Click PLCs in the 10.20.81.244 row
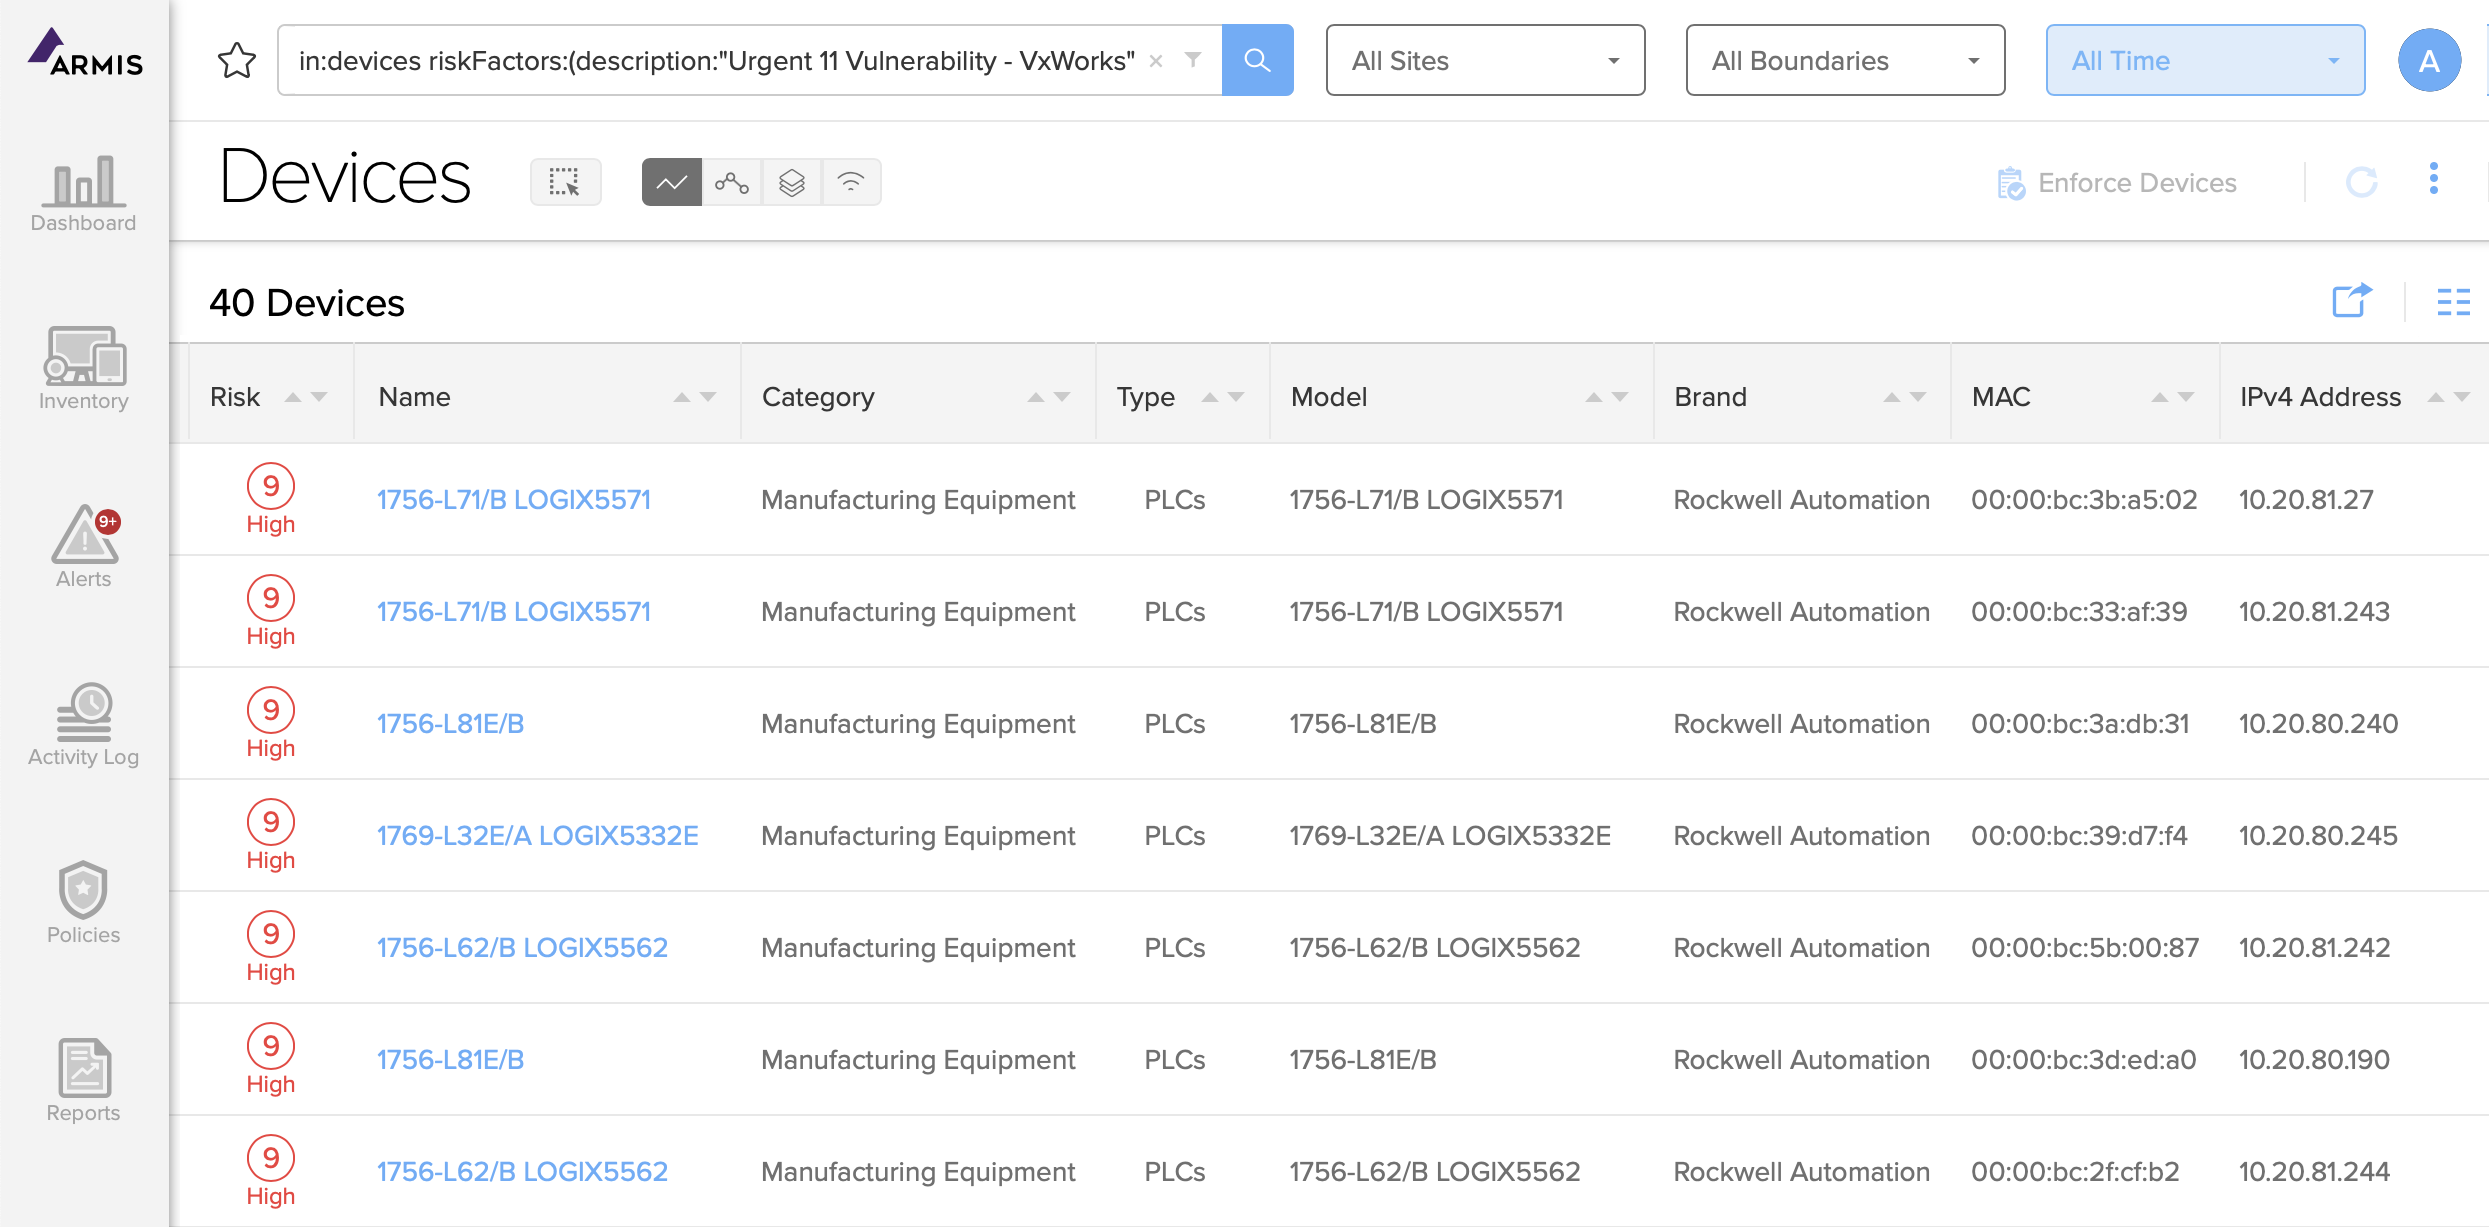Screen dimensions: 2489x1227 click(x=1175, y=1172)
